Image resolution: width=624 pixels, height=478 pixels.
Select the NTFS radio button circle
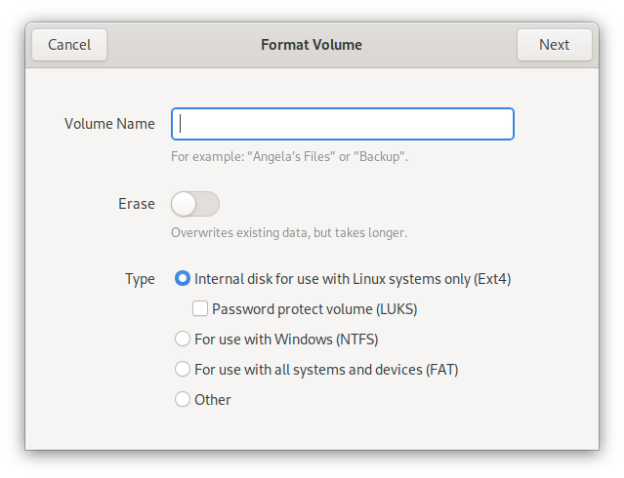pyautogui.click(x=182, y=339)
